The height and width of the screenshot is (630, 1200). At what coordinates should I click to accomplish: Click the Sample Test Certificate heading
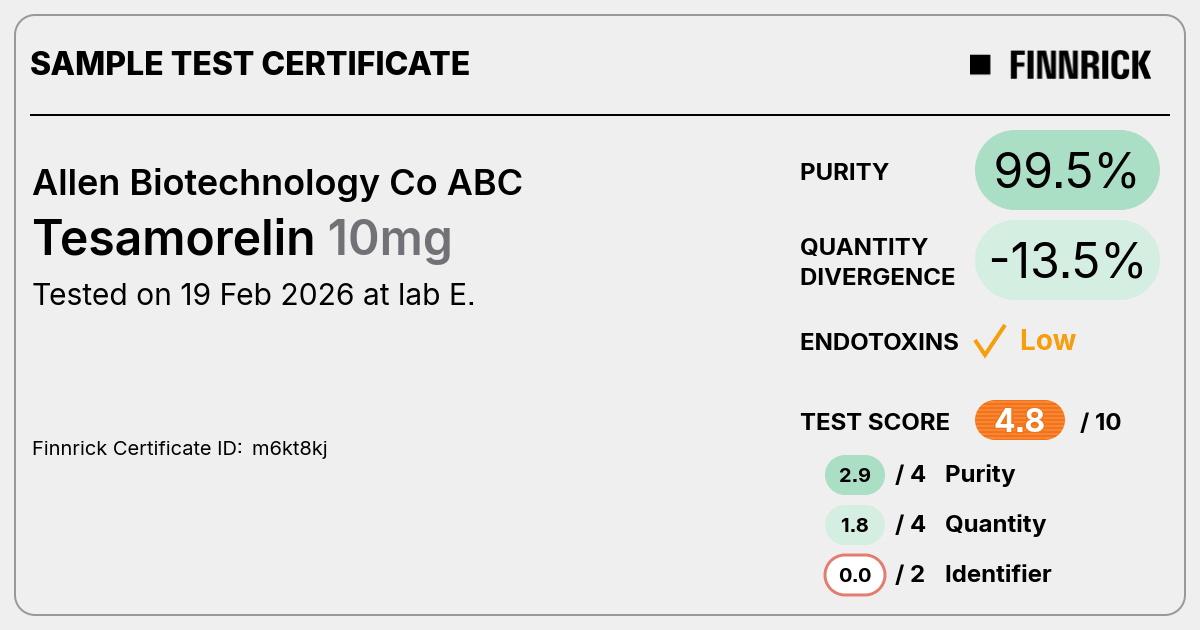point(250,64)
